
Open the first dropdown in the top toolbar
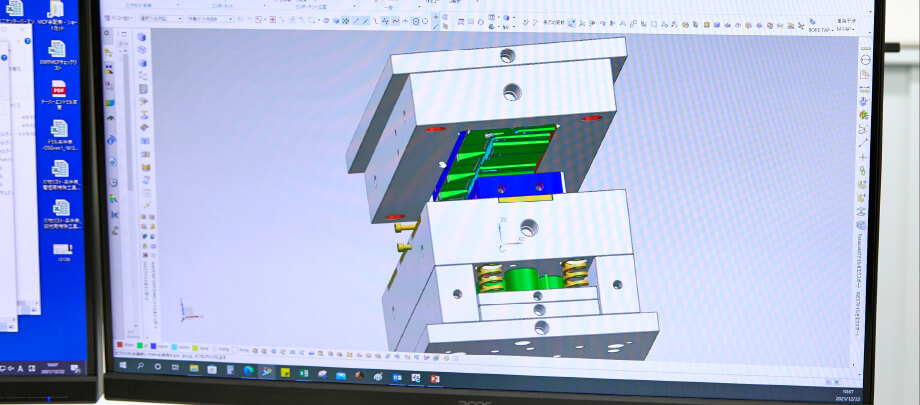tap(119, 18)
